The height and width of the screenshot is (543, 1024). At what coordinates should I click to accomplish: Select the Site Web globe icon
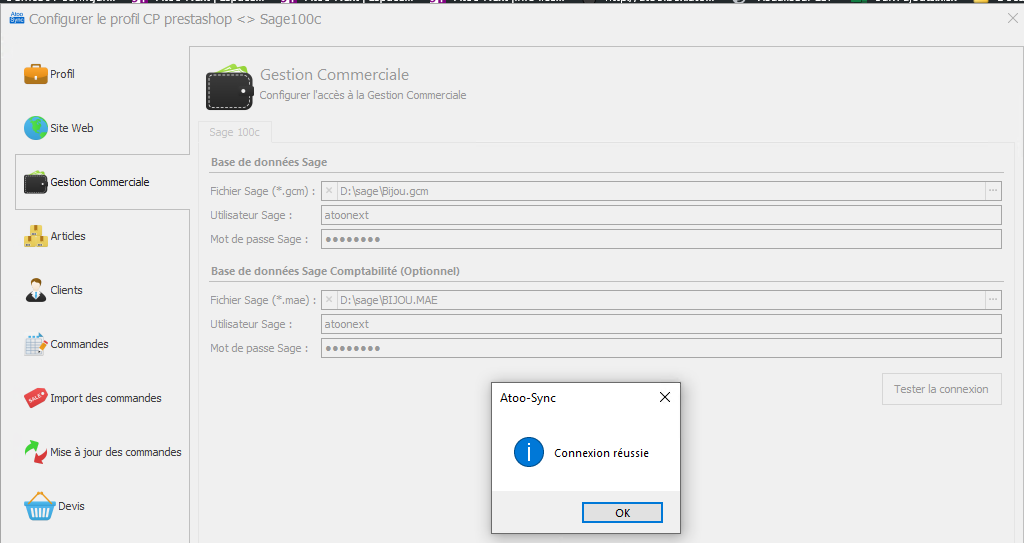35,128
